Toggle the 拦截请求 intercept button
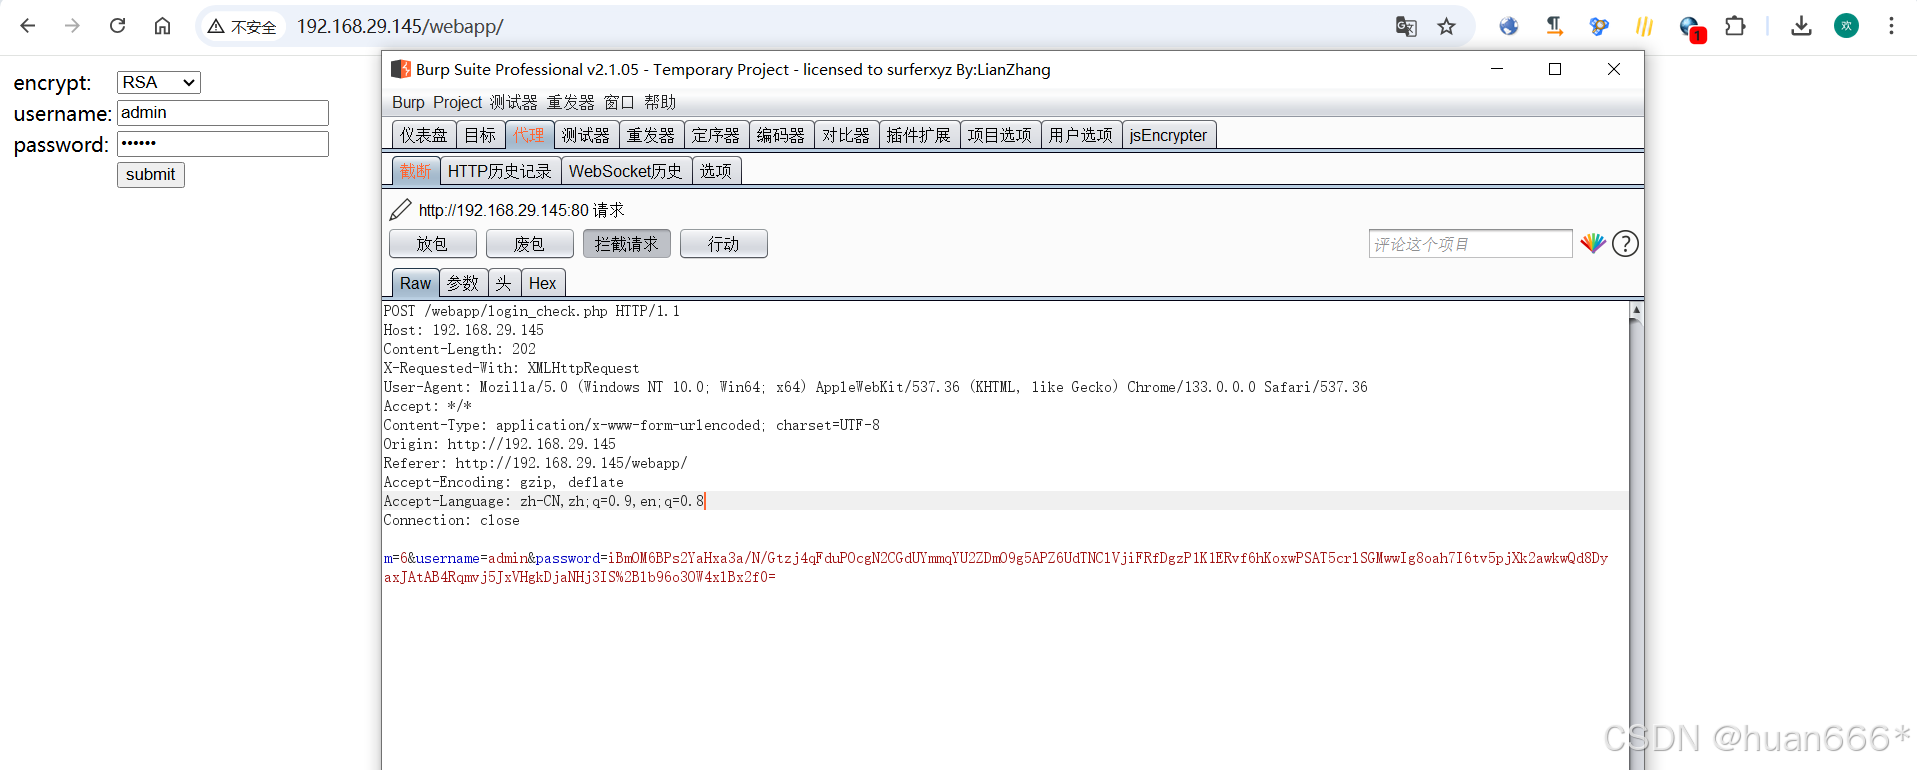The image size is (1917, 770). [626, 244]
